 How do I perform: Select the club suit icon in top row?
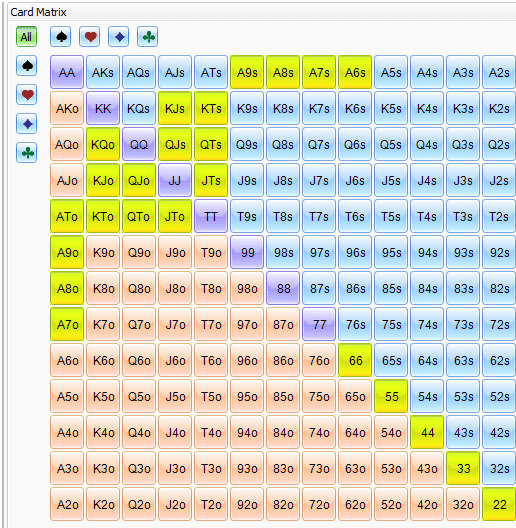pyautogui.click(x=148, y=36)
